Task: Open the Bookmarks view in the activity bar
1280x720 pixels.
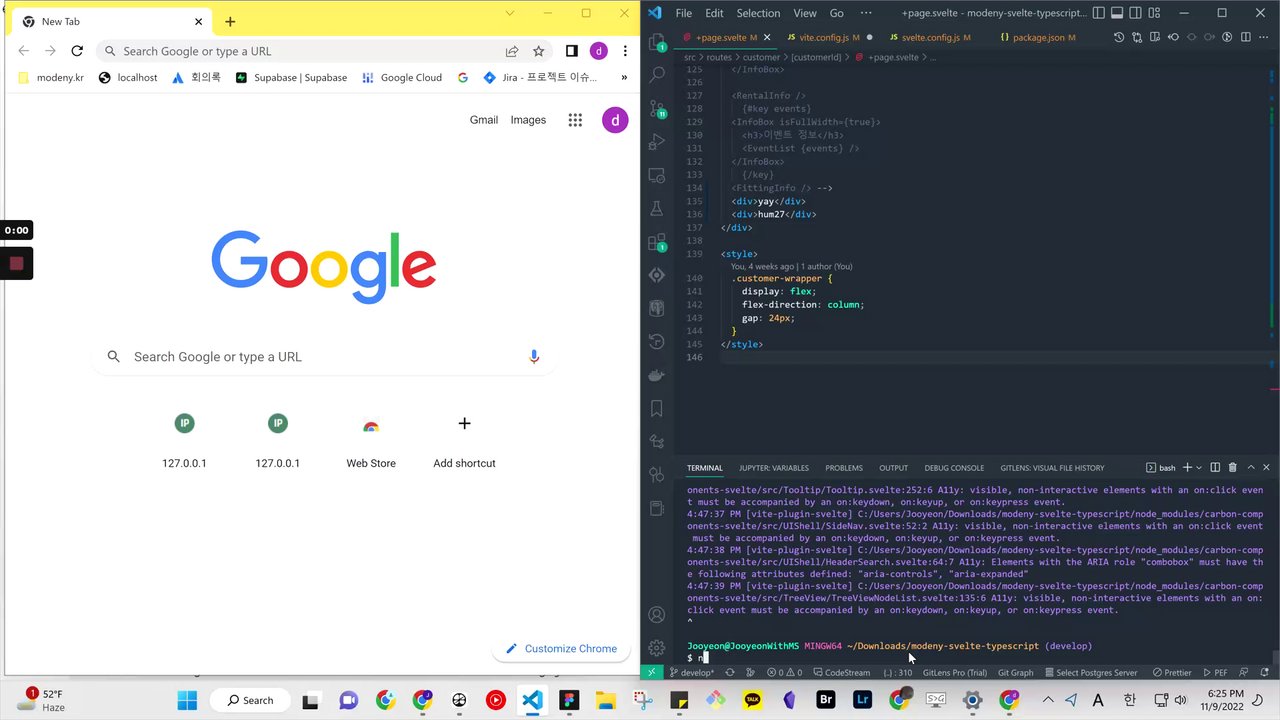Action: coord(657,408)
